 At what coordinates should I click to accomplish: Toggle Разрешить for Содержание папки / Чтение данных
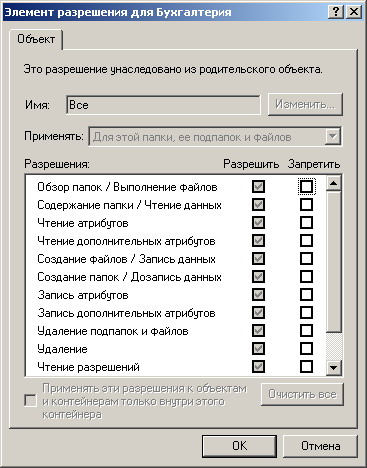[258, 205]
